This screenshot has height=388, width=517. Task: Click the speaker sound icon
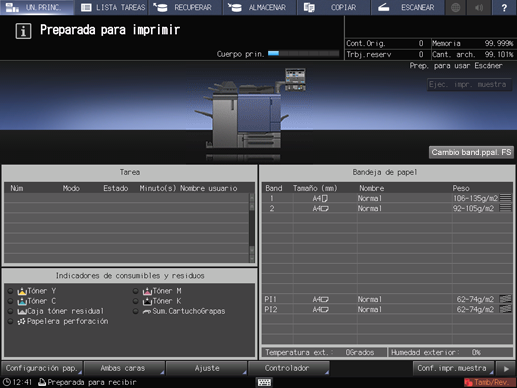[x=479, y=7]
